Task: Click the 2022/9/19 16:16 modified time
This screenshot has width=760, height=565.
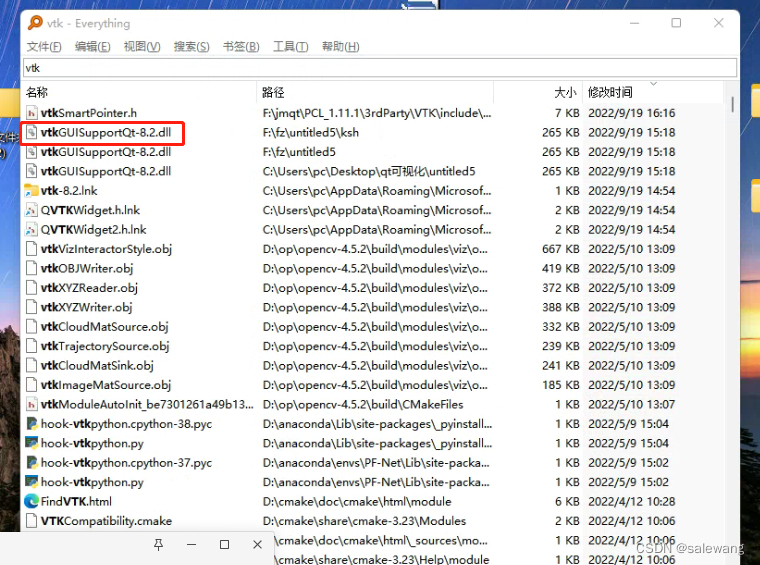Action: pos(632,113)
